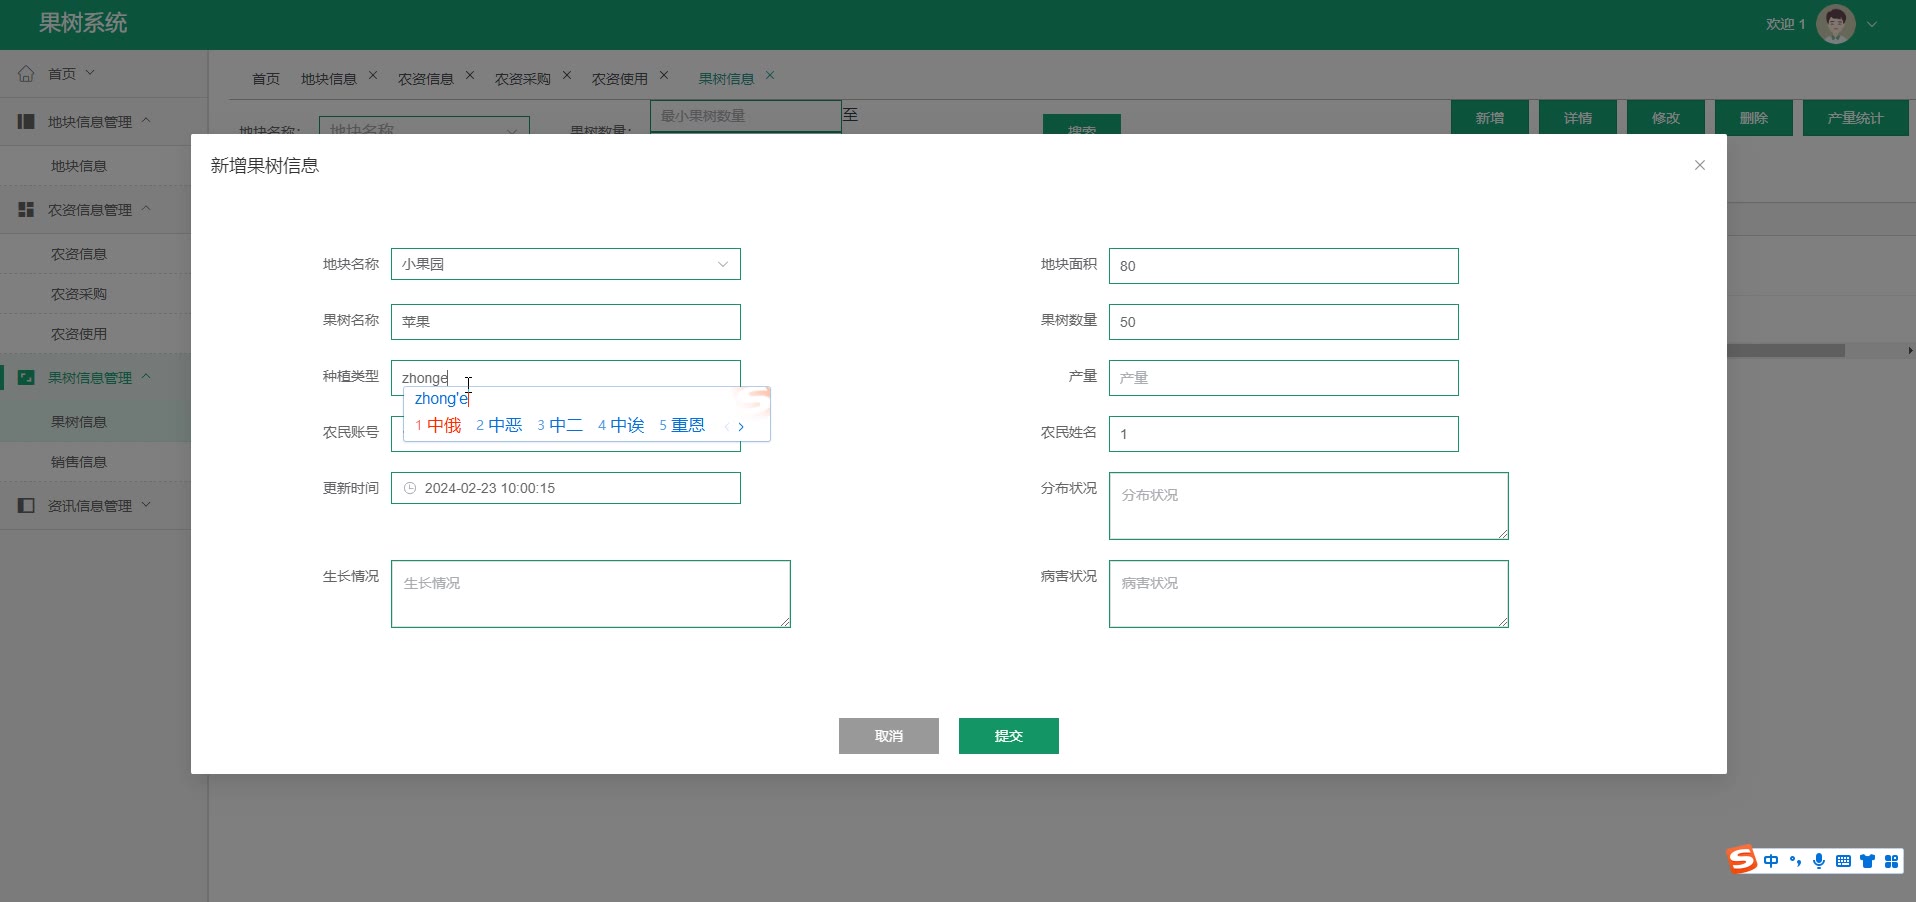Click the 病害状况 text area

point(1308,594)
